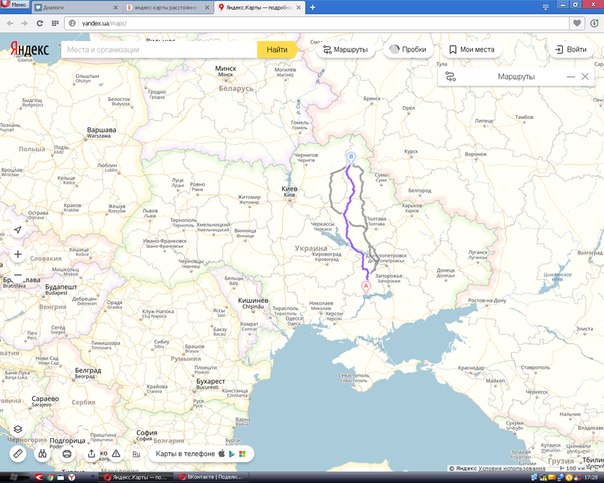Toggle the Пробки traffic layer
Image resolution: width=604 pixels, height=483 pixels.
[408, 50]
